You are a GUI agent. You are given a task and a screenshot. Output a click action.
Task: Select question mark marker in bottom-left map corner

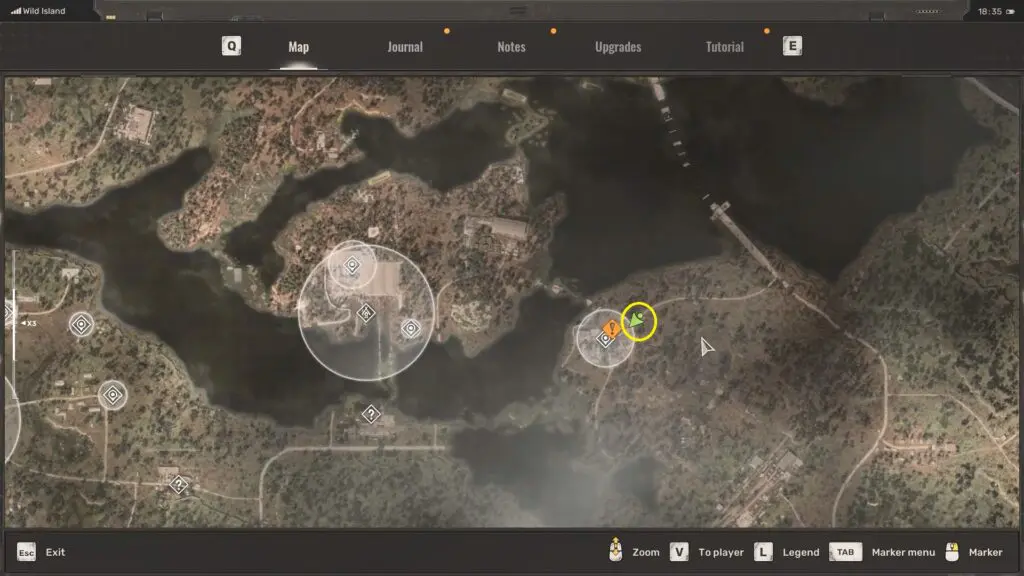(179, 484)
